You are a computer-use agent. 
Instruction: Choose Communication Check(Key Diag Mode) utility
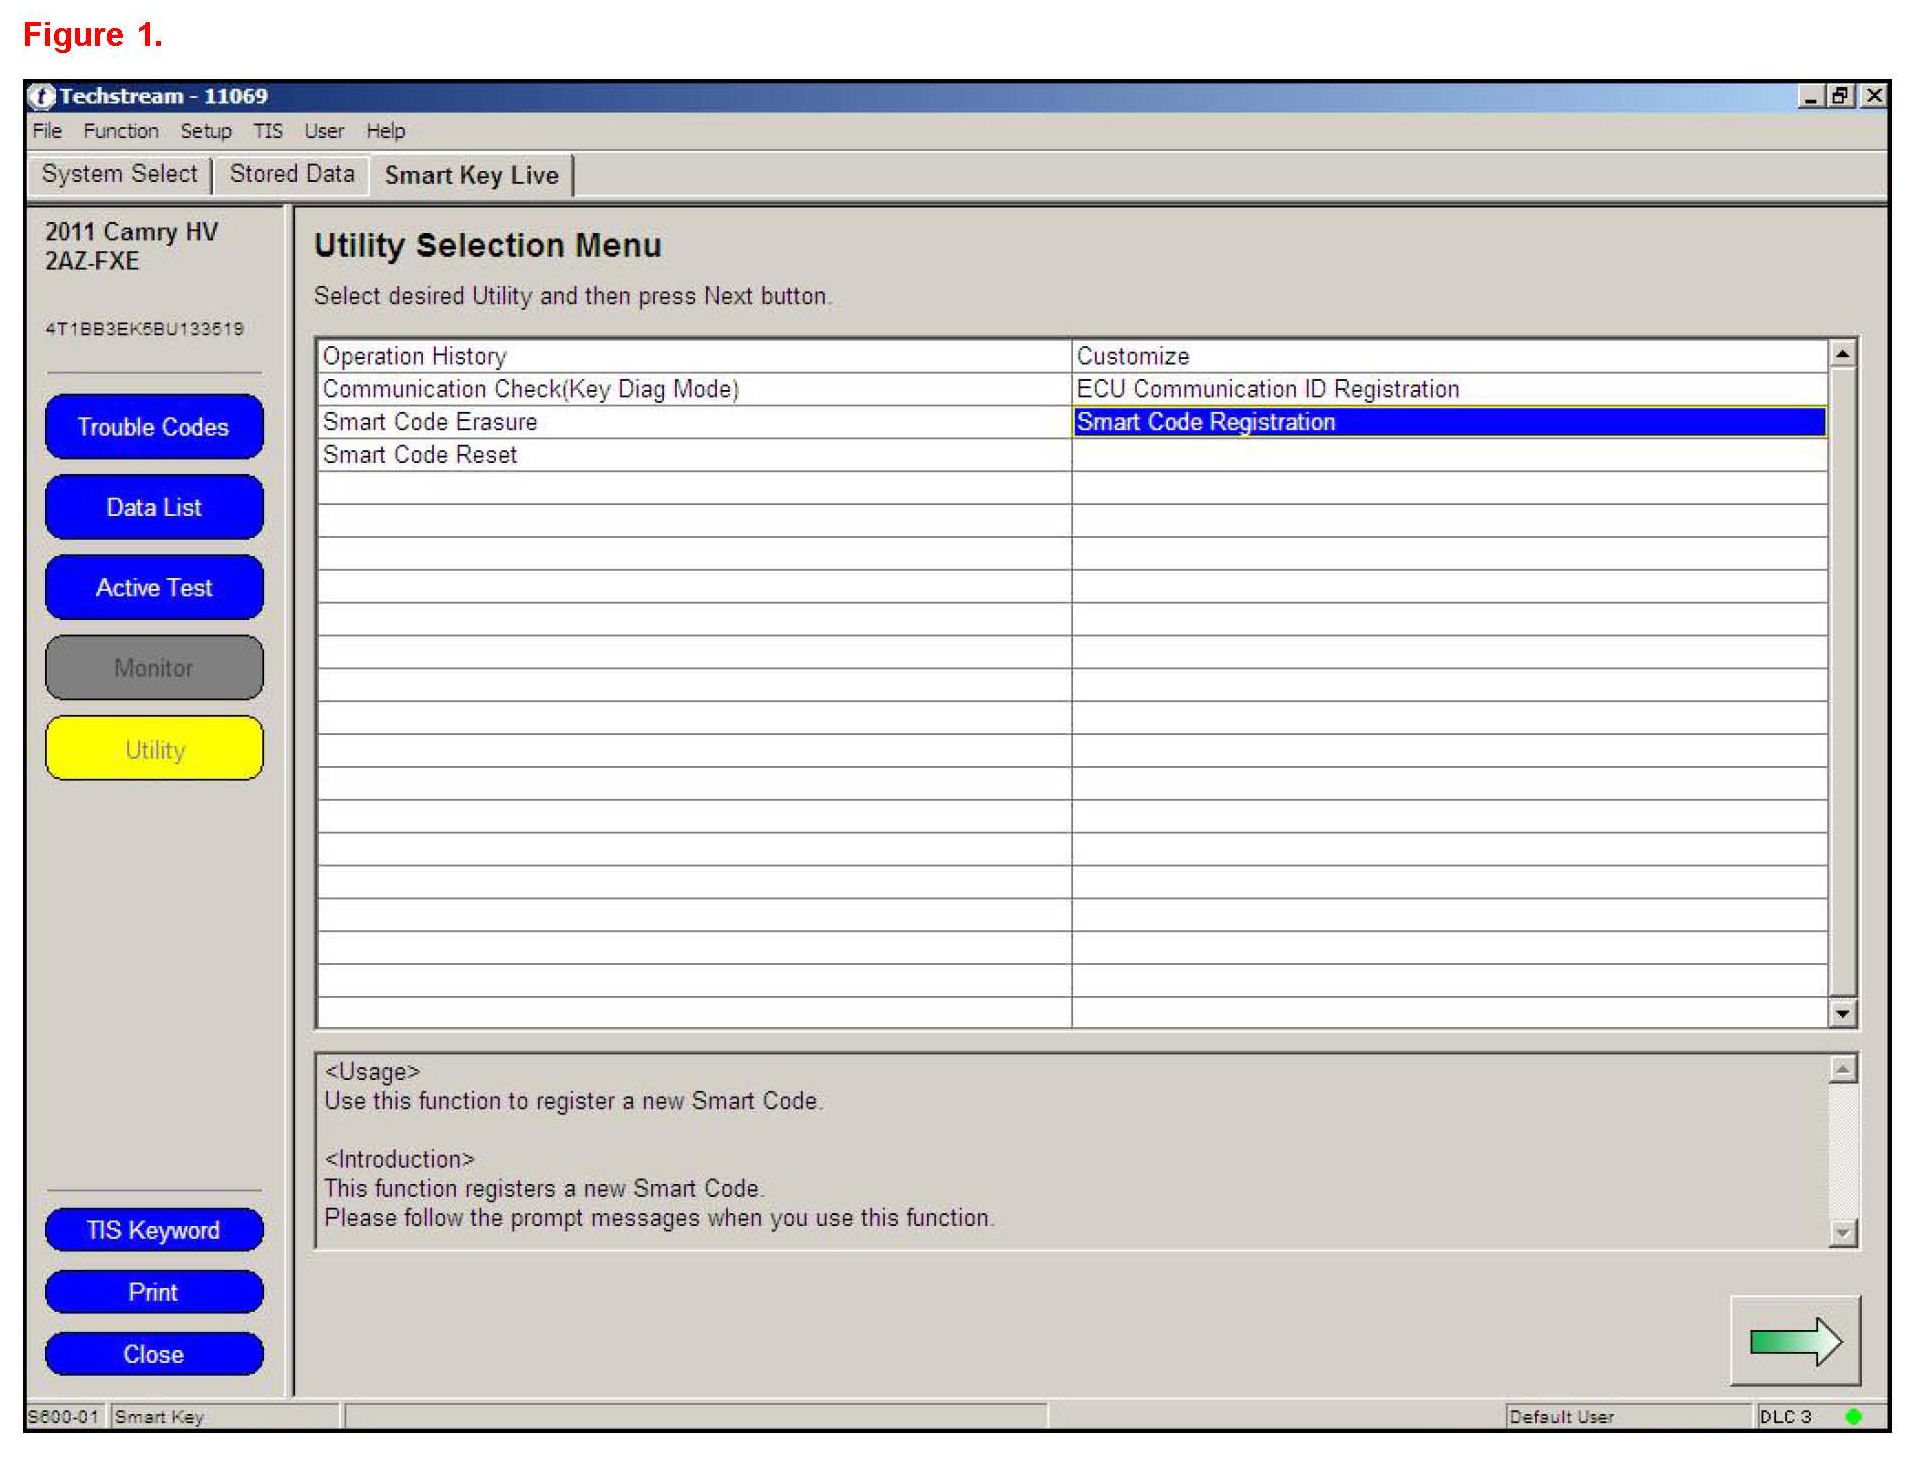click(530, 389)
